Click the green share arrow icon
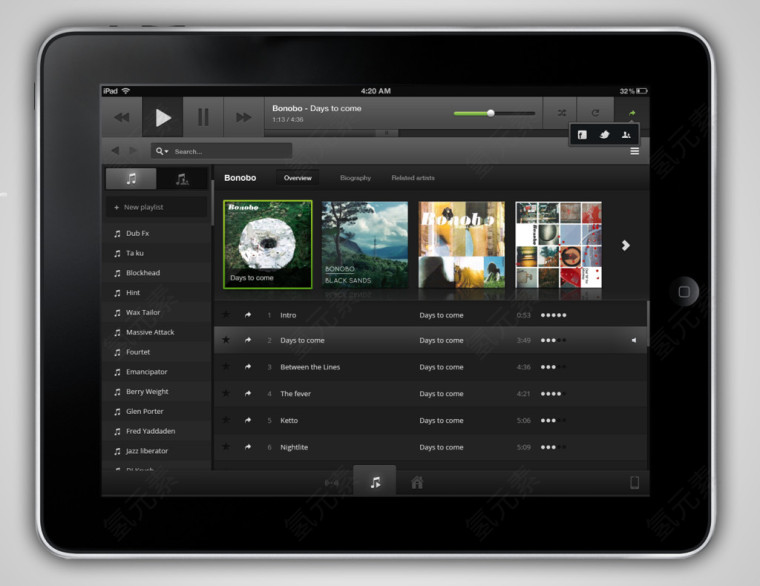 [x=632, y=113]
